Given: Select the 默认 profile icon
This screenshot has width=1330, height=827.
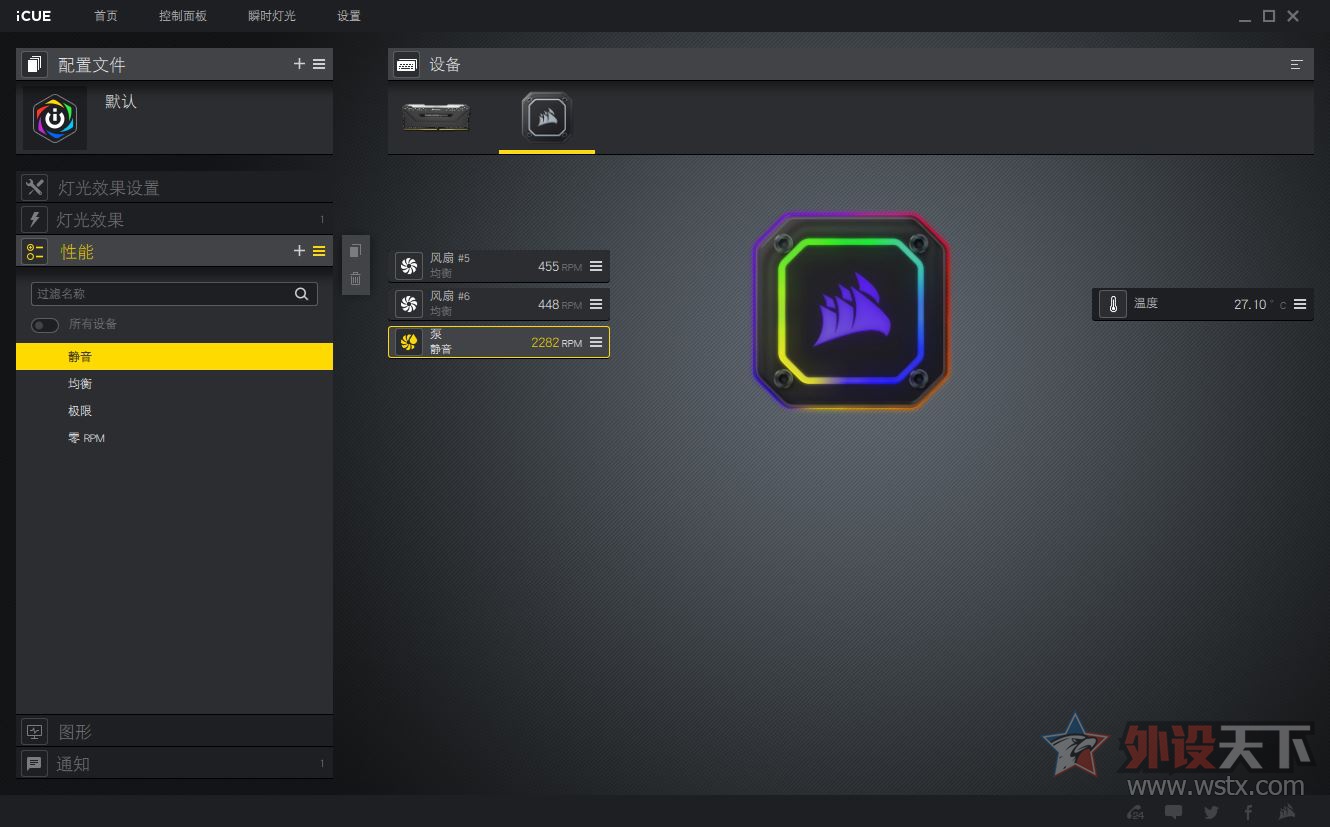Looking at the screenshot, I should click(55, 118).
